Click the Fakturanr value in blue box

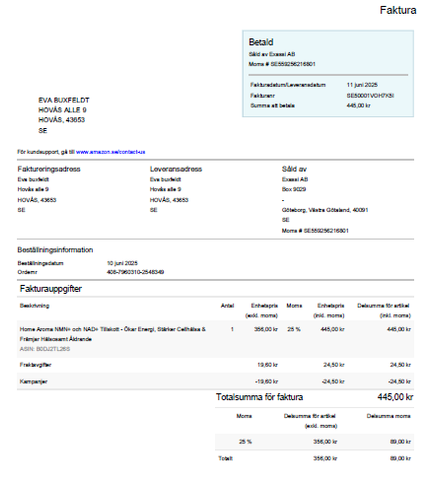click(x=370, y=96)
